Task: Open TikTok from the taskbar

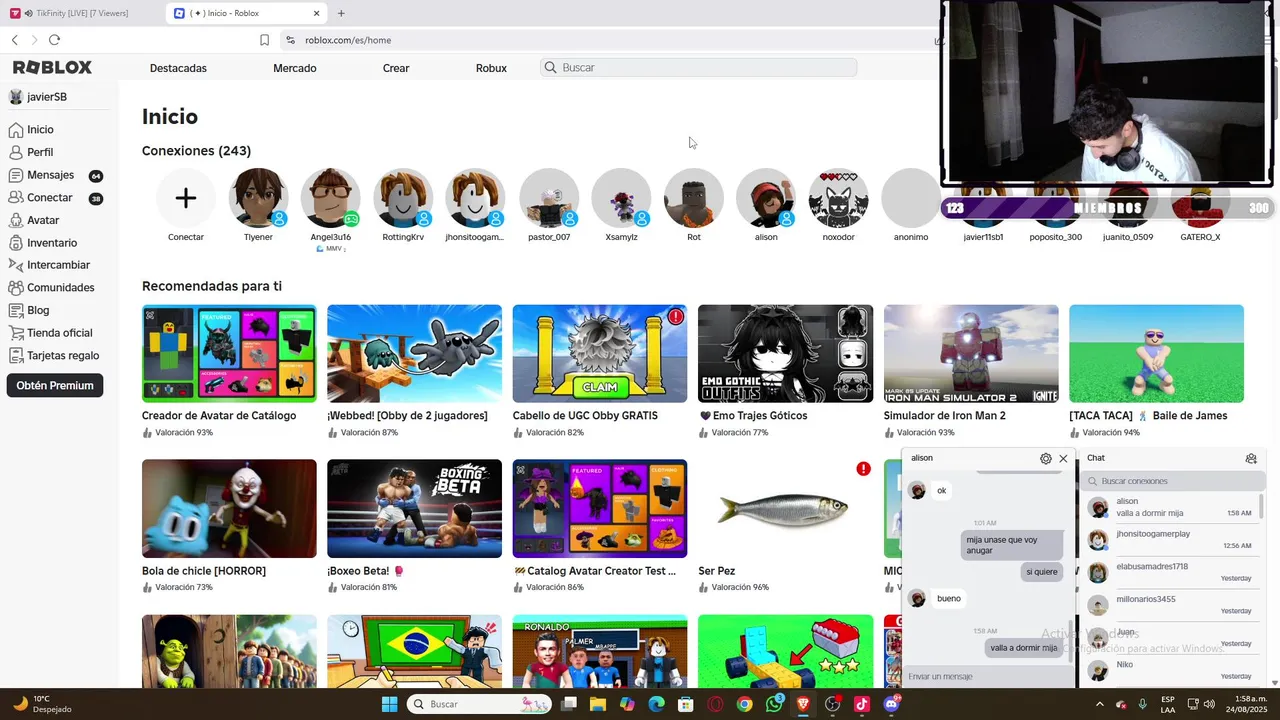Action: (862, 704)
